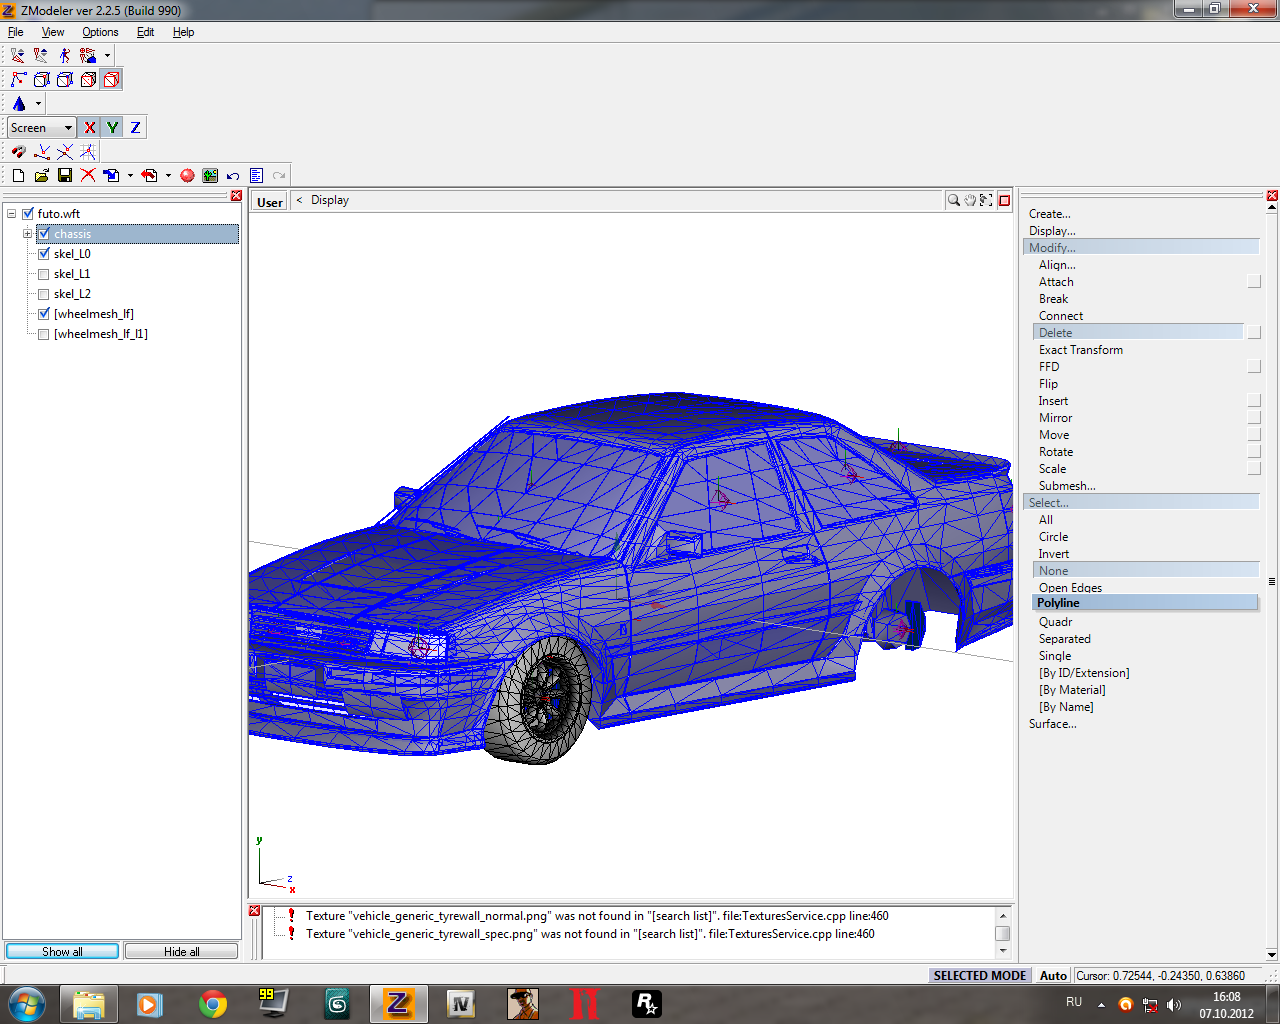This screenshot has width=1280, height=1024.
Task: Toggle the Attach options box
Action: (1254, 282)
